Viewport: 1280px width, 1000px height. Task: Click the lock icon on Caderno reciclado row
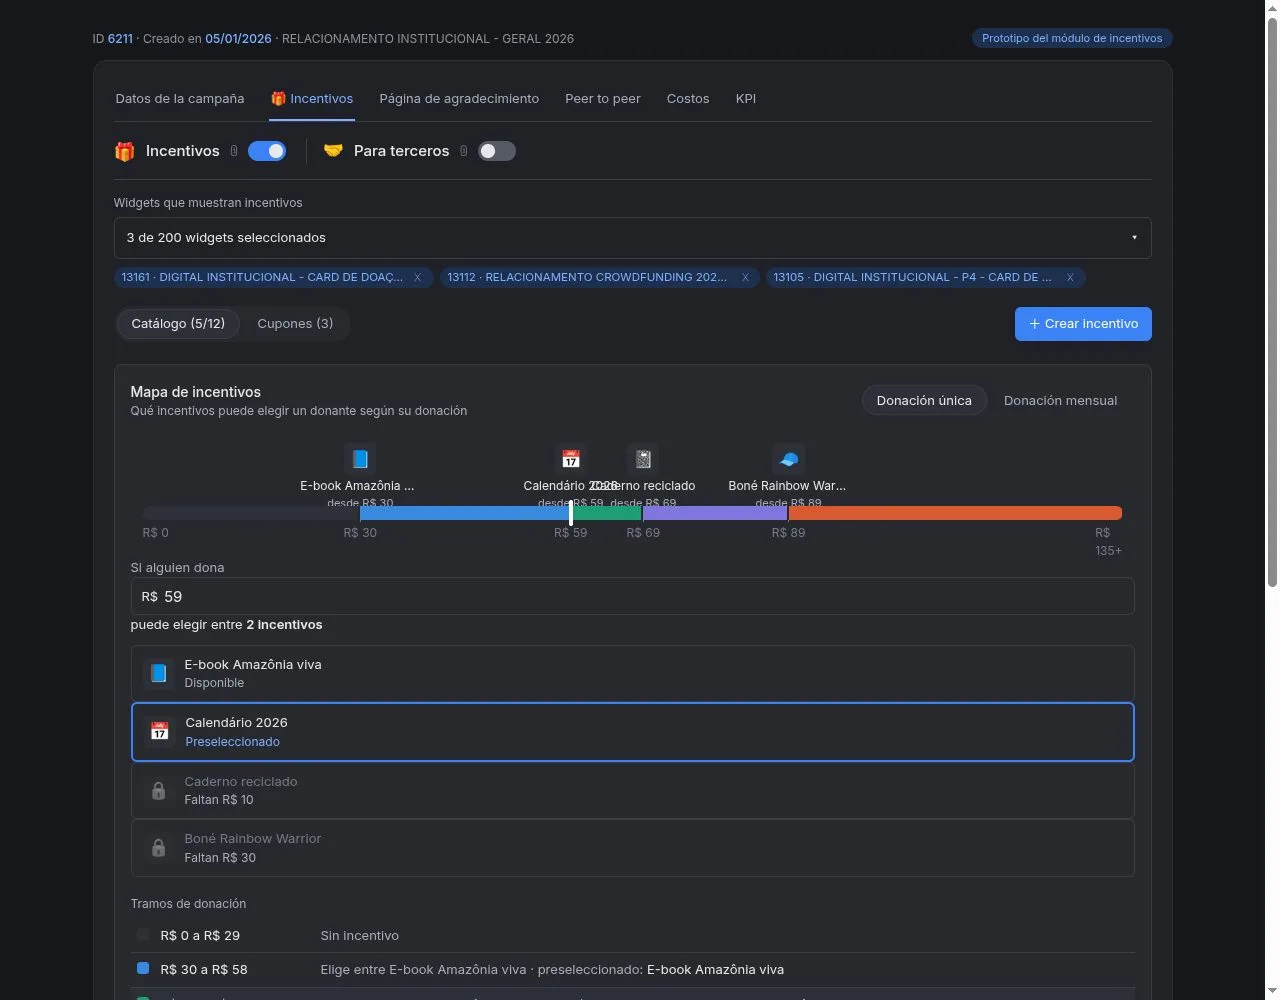pos(158,790)
